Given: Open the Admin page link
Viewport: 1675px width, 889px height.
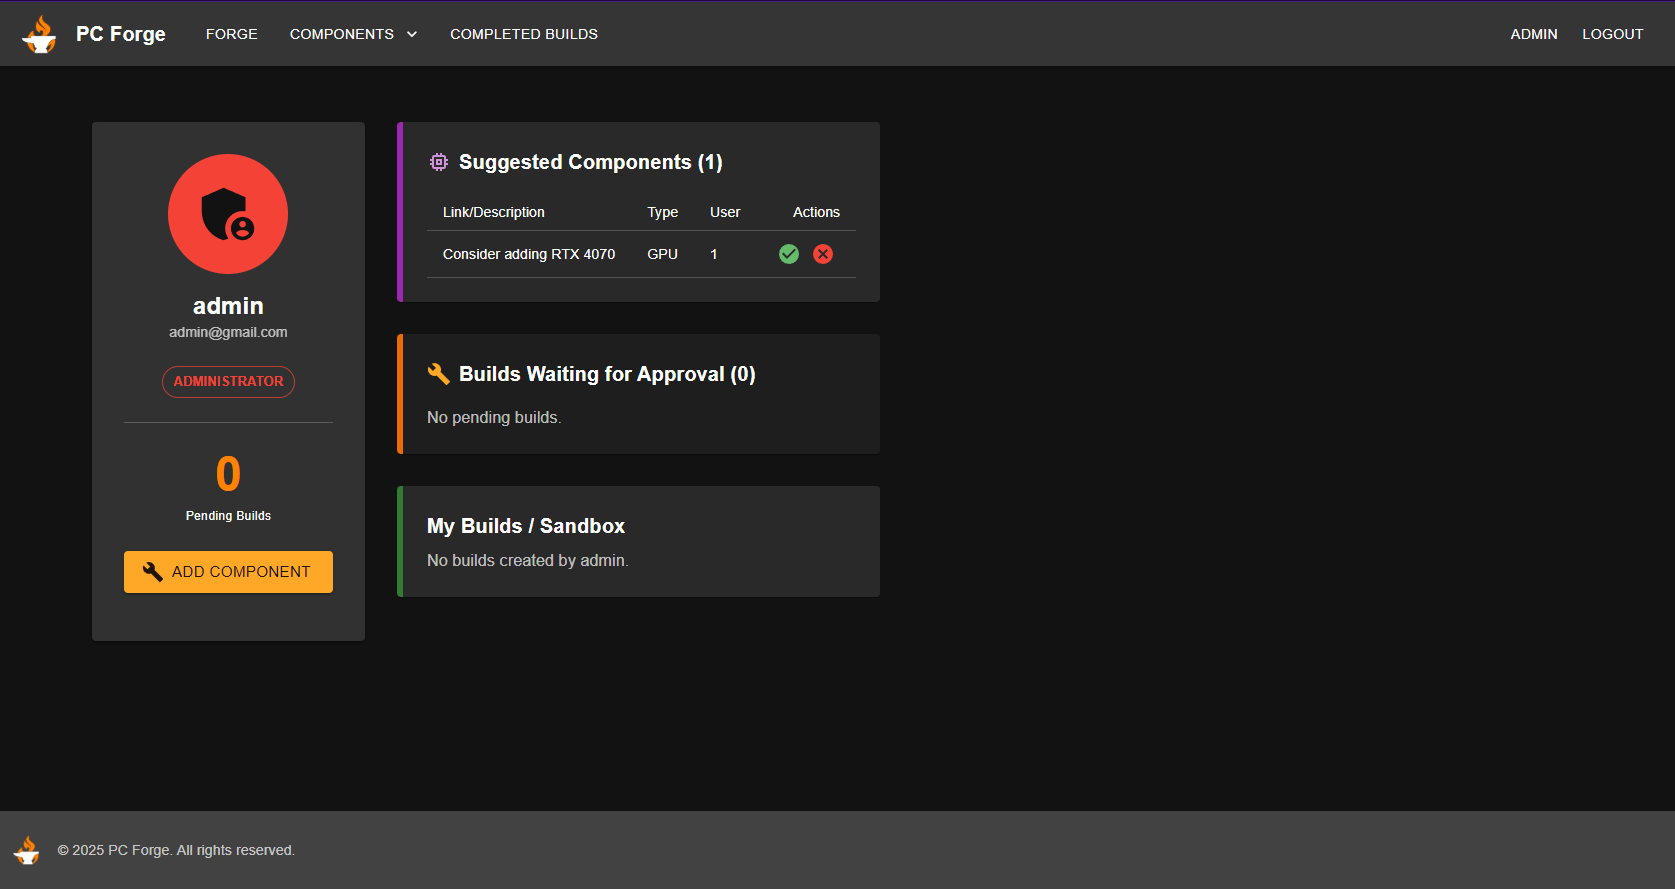Looking at the screenshot, I should coord(1533,34).
